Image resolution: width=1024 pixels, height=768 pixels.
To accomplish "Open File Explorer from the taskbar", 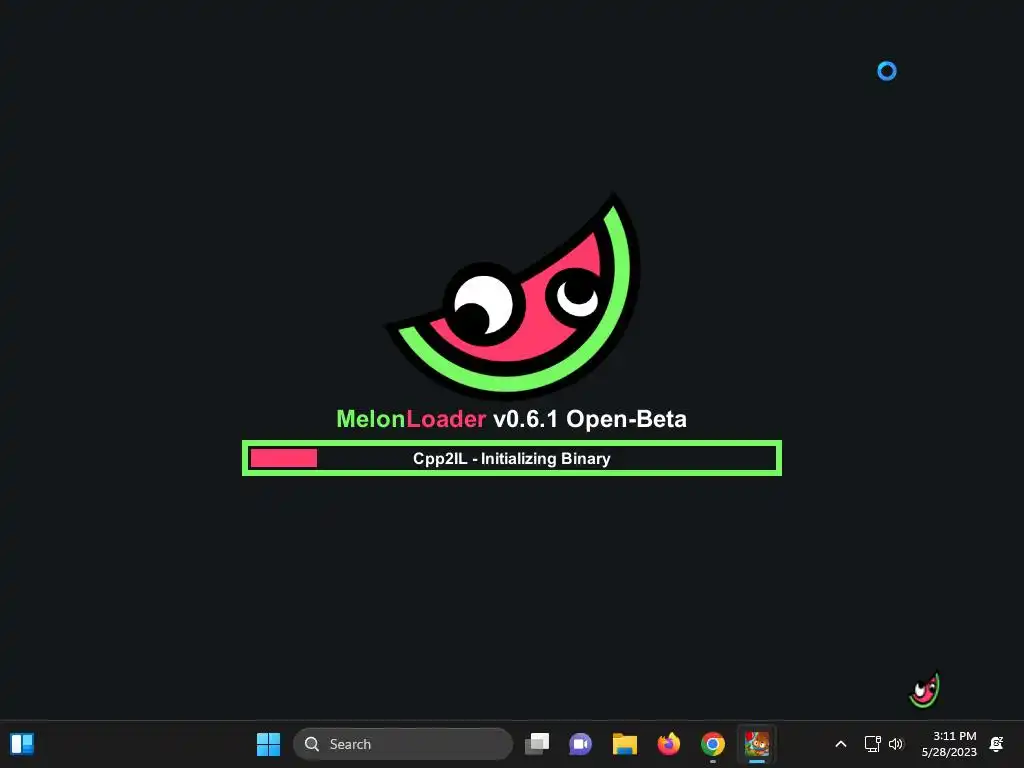I will [624, 744].
